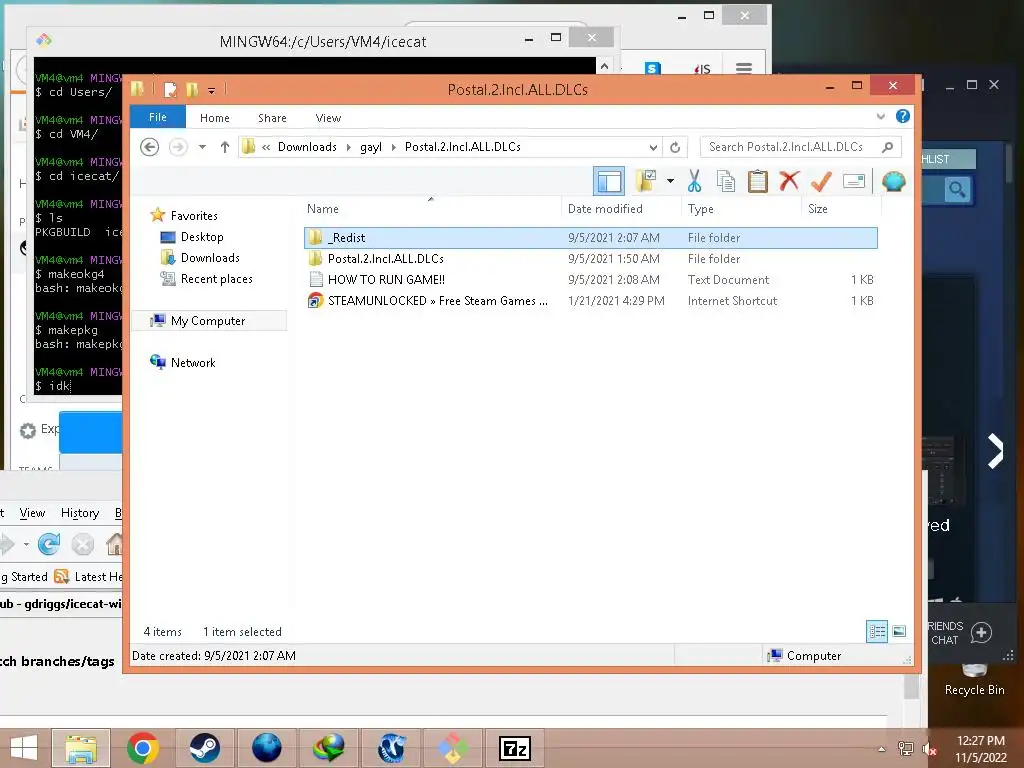
Task: Open the Recycle Bin on desktop
Action: point(974,679)
